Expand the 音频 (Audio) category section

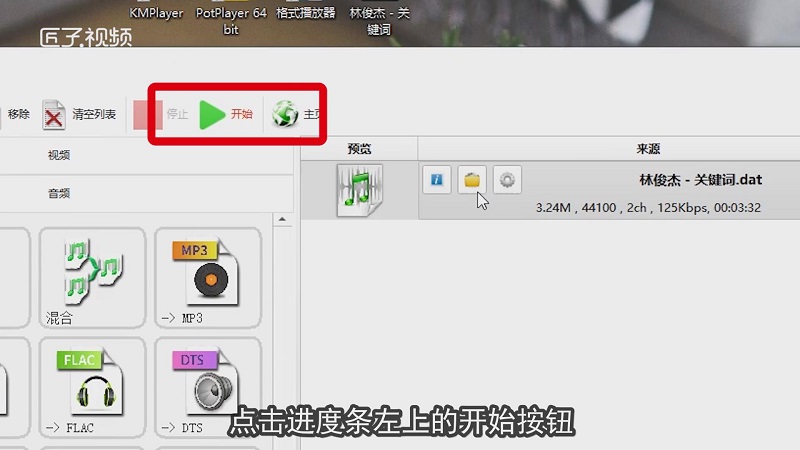point(60,192)
